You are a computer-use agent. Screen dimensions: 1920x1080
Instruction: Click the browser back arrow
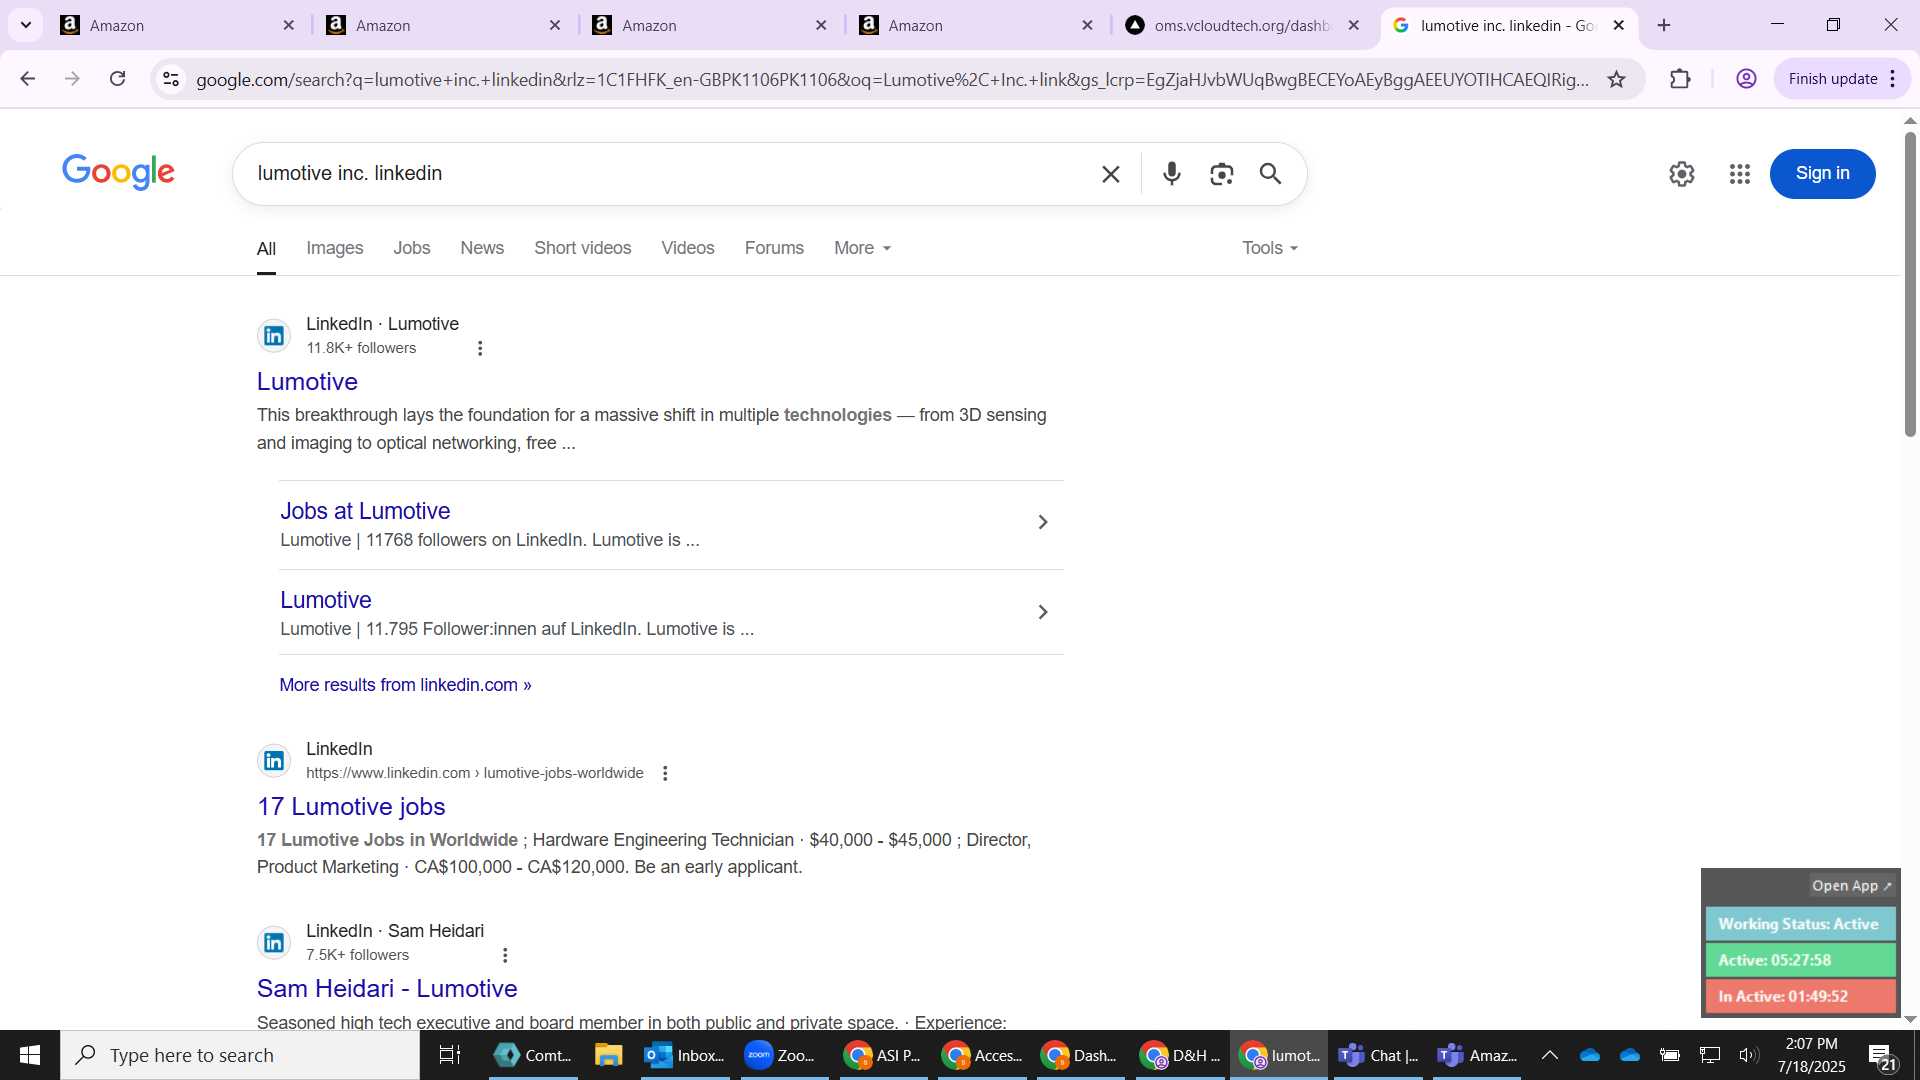pyautogui.click(x=27, y=79)
